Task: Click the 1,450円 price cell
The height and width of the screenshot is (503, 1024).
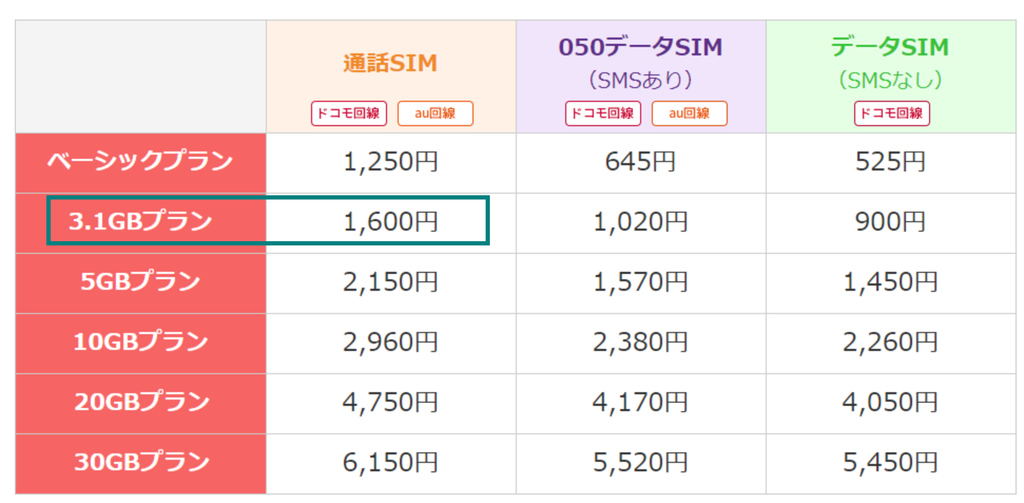Action: [x=891, y=282]
